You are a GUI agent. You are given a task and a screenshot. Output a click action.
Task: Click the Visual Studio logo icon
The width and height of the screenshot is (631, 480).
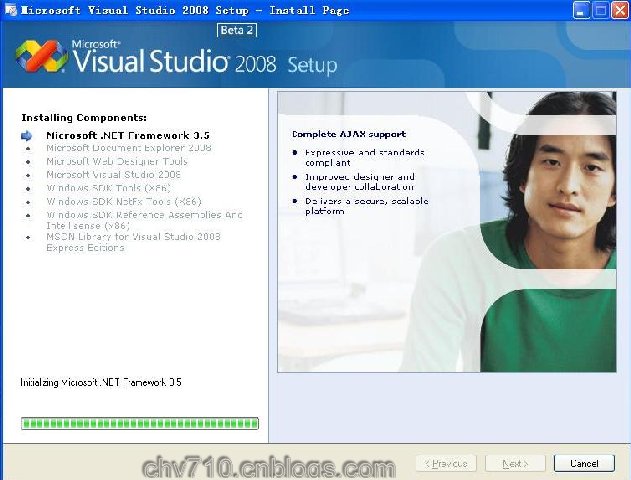click(x=41, y=56)
